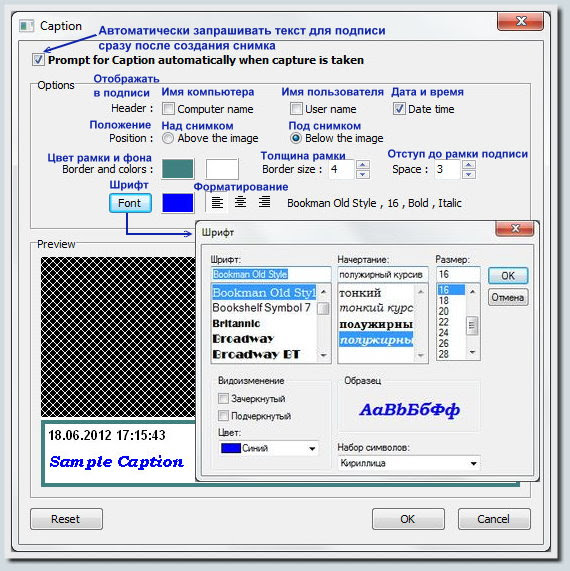Pick Broadway from the font list
The height and width of the screenshot is (571, 570).
(243, 339)
